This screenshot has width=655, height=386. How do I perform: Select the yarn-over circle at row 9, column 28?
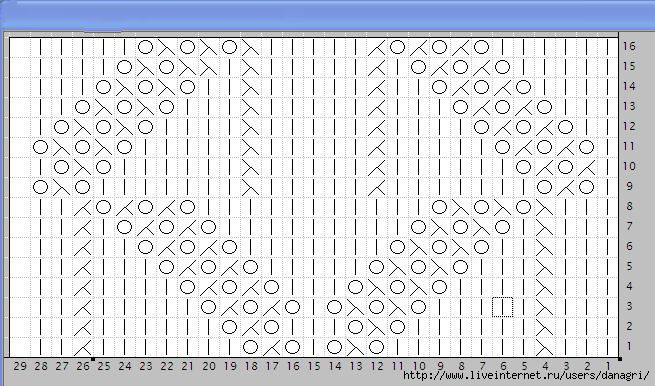click(41, 187)
